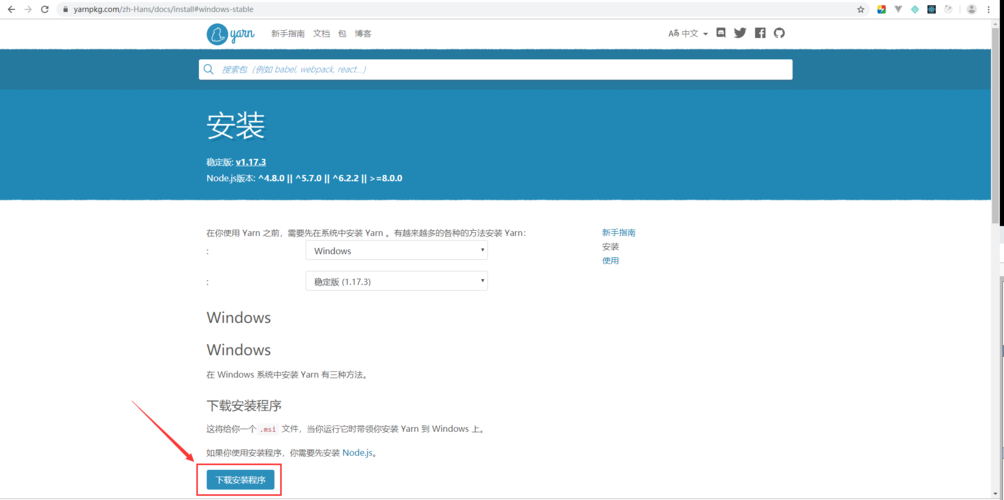
Task: Click the 下载安装程序 section heading
Action: point(244,406)
